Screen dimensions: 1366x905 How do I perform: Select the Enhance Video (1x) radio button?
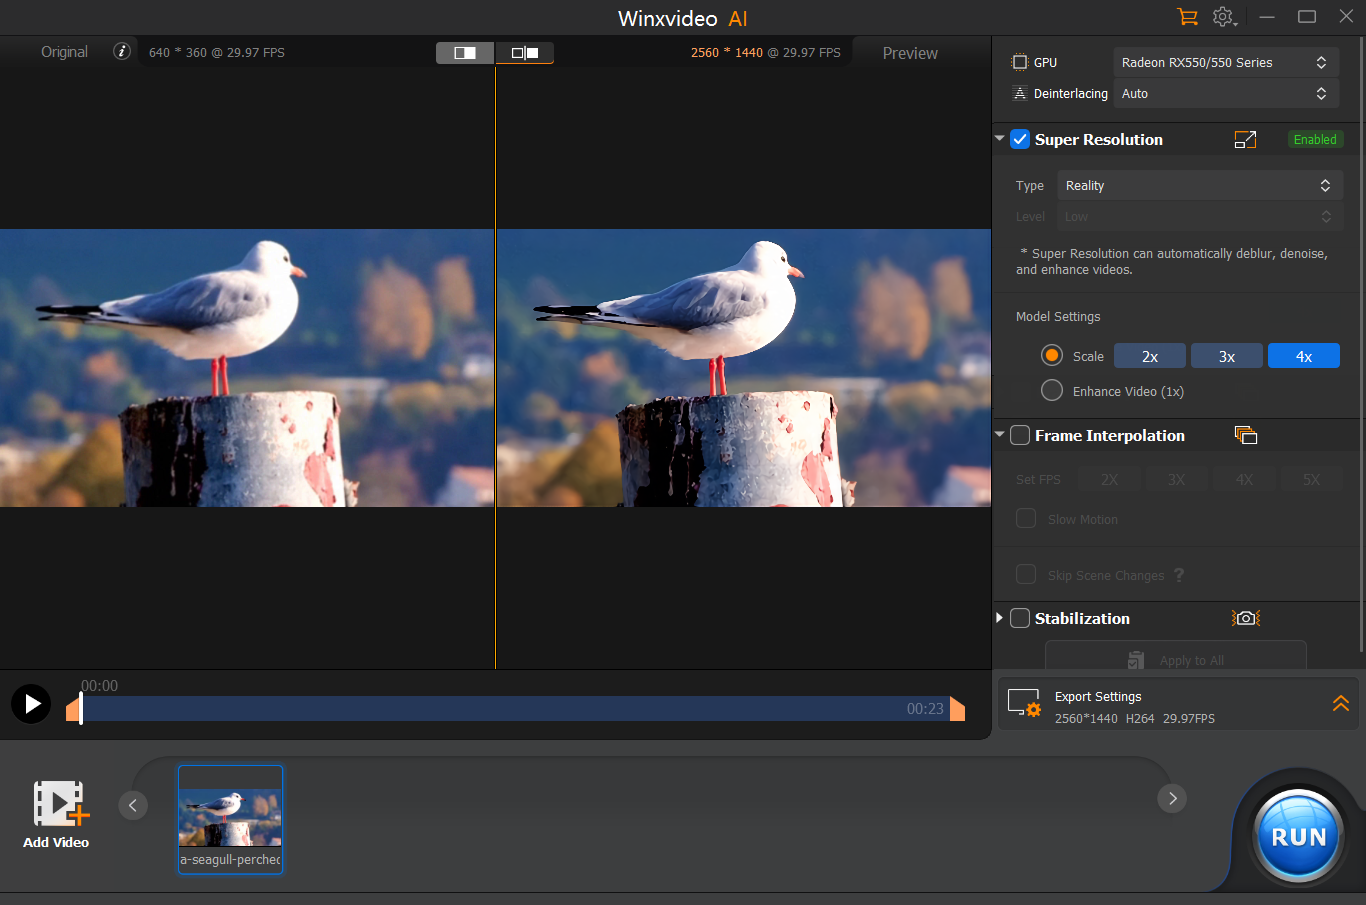(1052, 391)
